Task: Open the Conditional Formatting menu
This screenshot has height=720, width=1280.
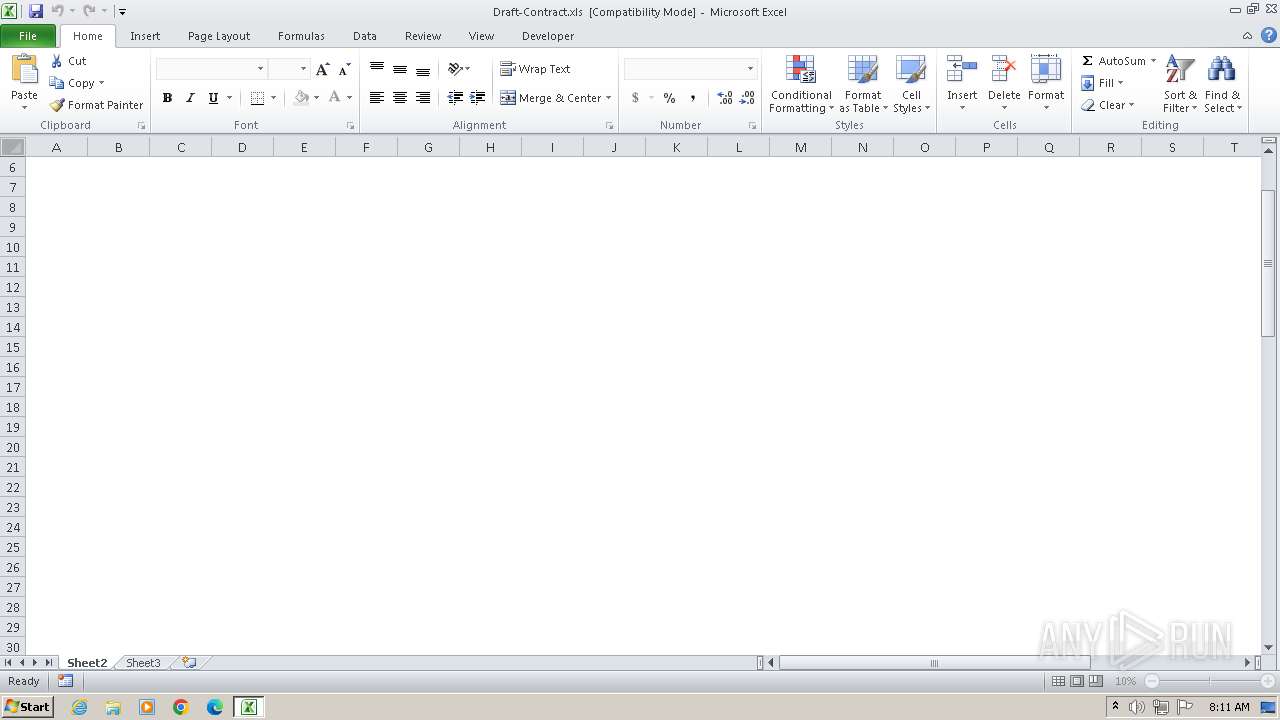Action: click(x=801, y=85)
